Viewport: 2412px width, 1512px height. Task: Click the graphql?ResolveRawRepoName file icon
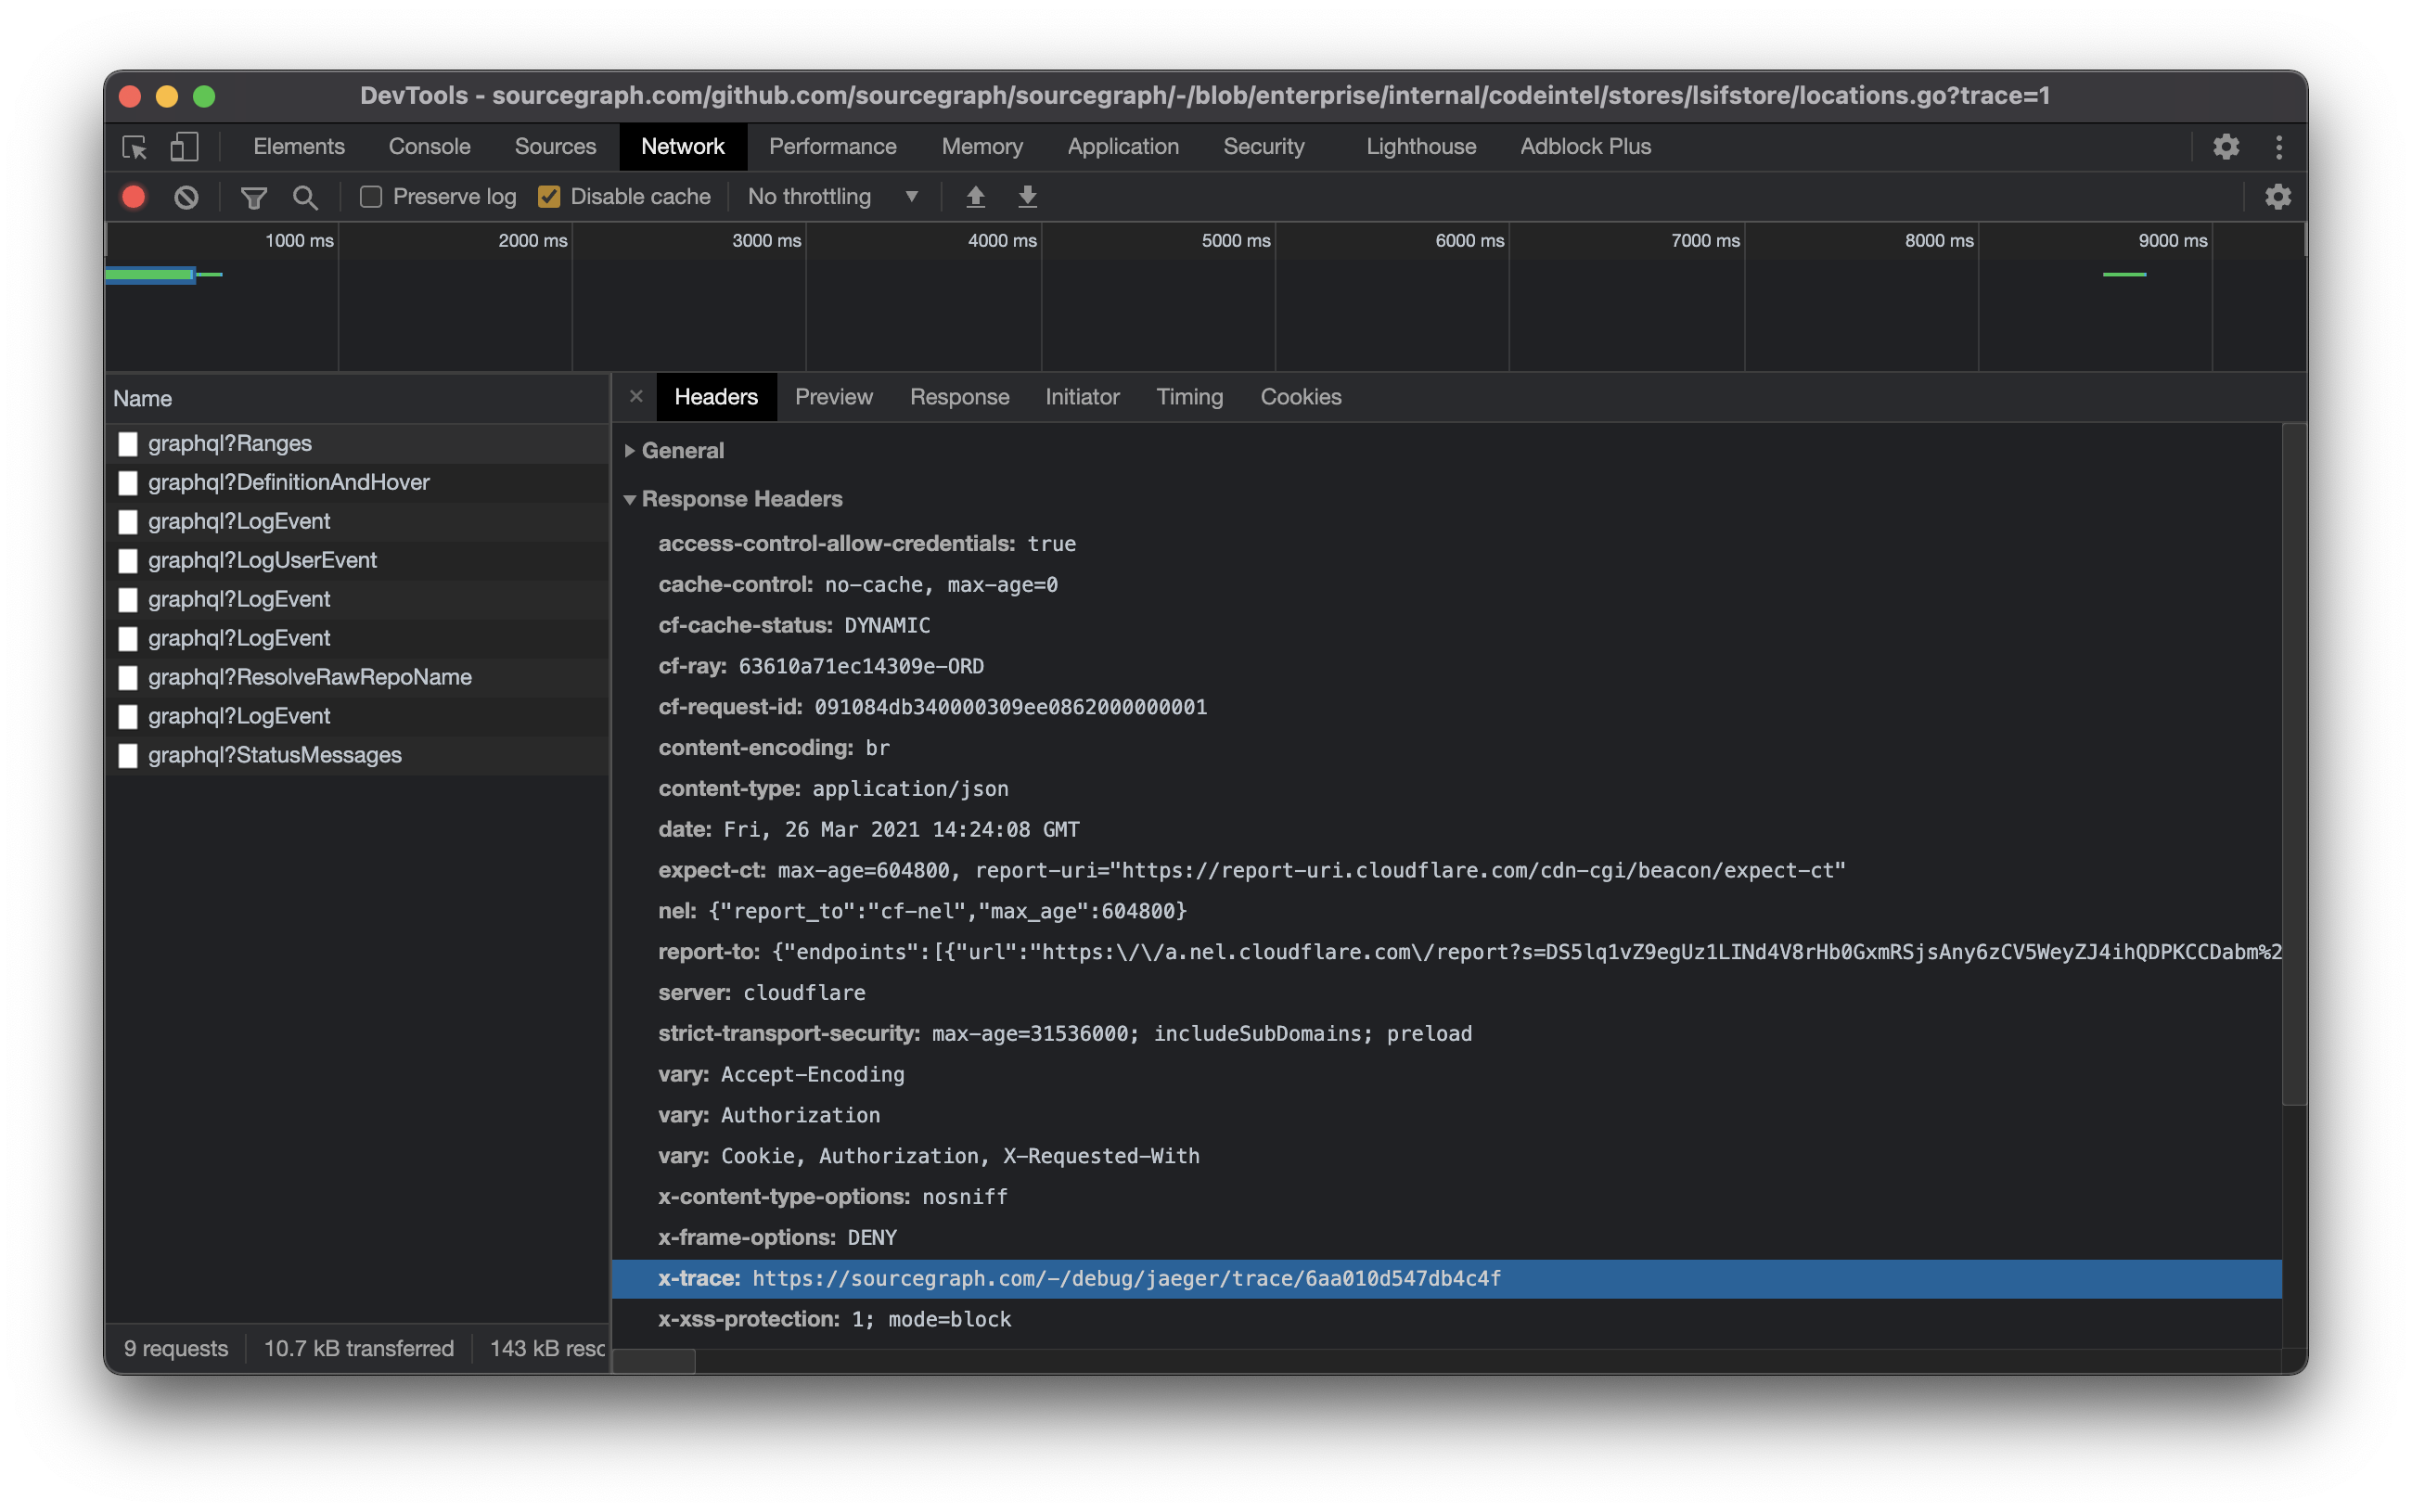click(x=128, y=678)
